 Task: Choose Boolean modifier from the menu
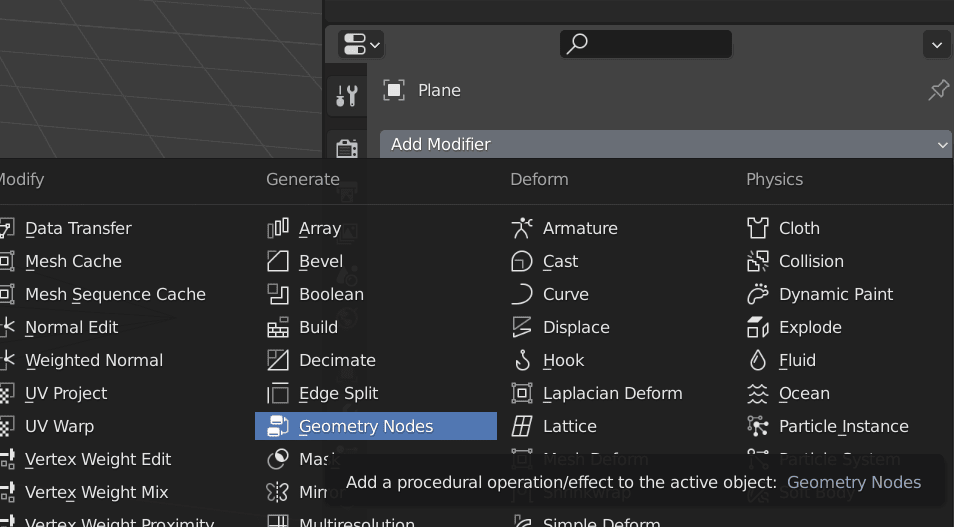331,294
